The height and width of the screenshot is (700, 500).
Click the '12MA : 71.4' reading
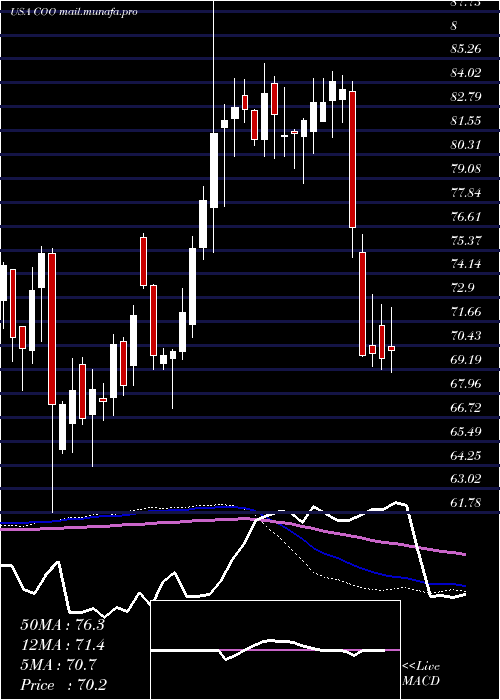tap(62, 645)
